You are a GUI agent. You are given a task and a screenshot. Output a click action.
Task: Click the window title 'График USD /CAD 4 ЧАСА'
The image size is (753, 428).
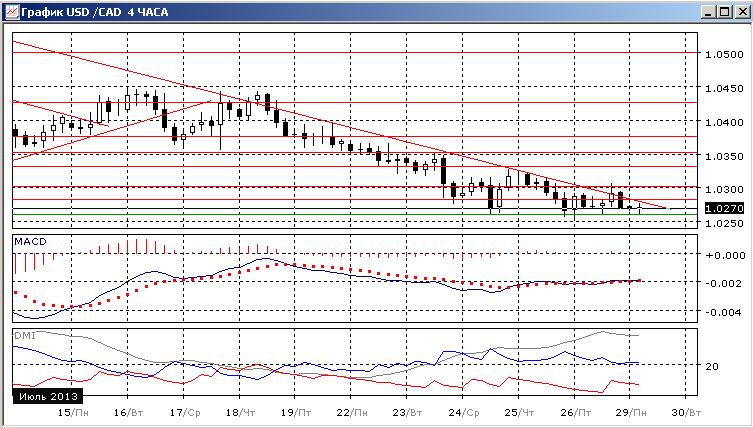click(x=95, y=12)
